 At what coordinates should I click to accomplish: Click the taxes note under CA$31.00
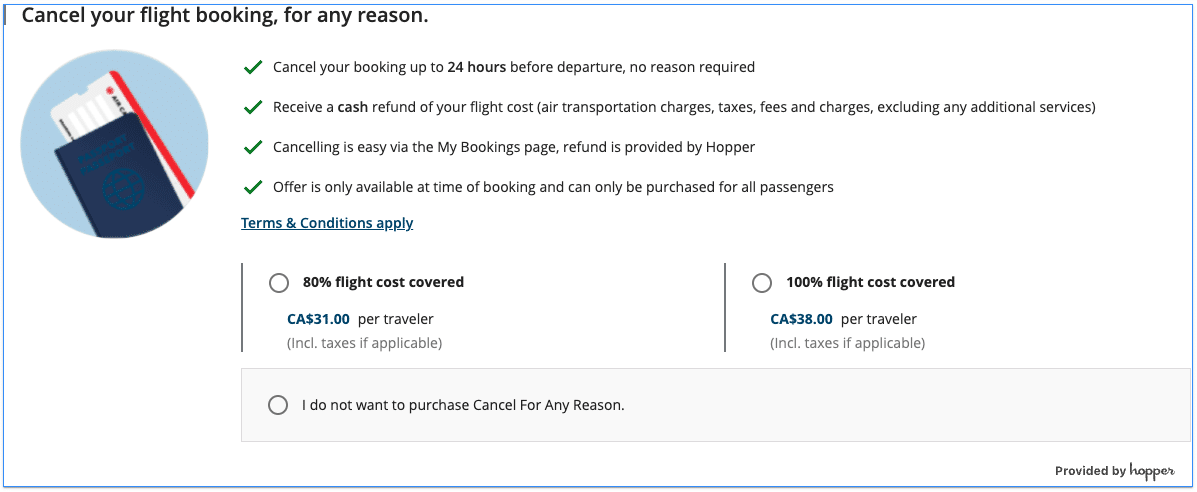coord(364,343)
